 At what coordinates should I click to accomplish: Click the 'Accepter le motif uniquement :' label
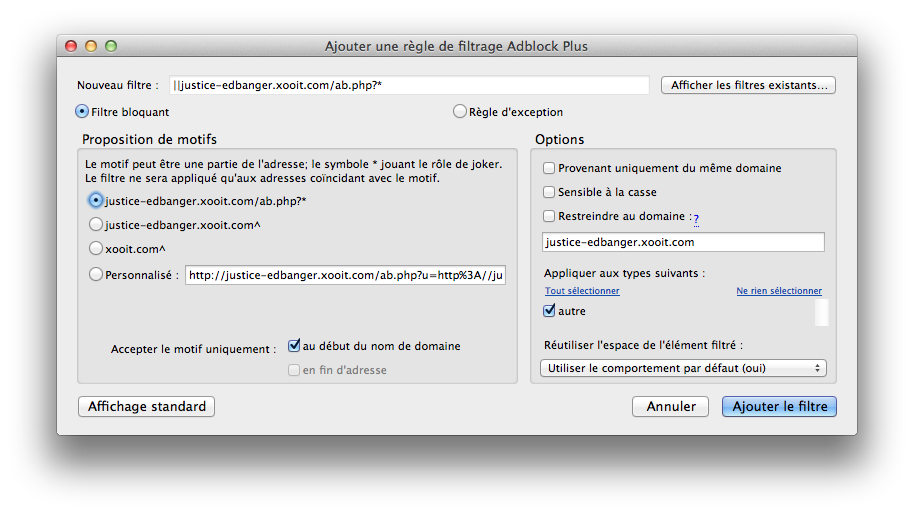pos(194,349)
